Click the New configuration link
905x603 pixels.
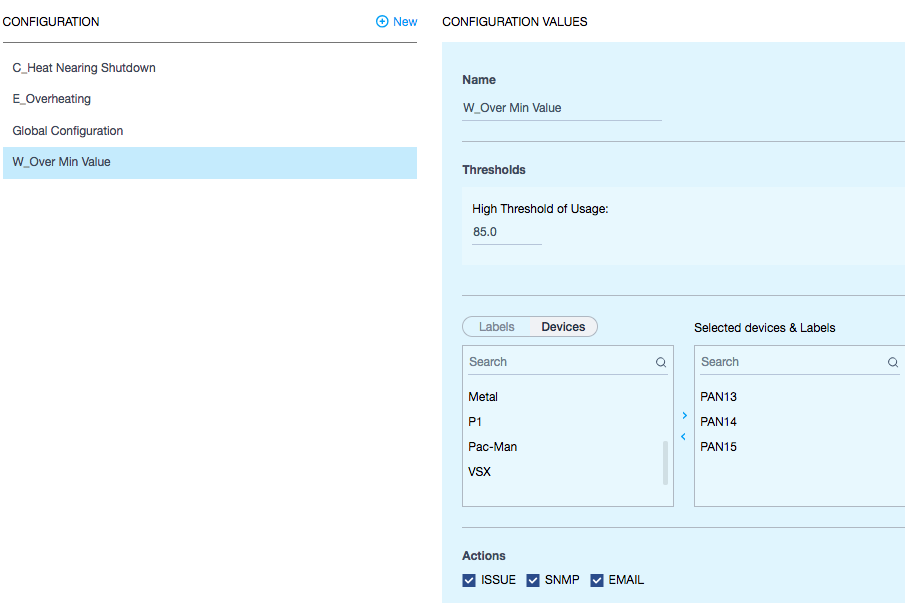405,22
